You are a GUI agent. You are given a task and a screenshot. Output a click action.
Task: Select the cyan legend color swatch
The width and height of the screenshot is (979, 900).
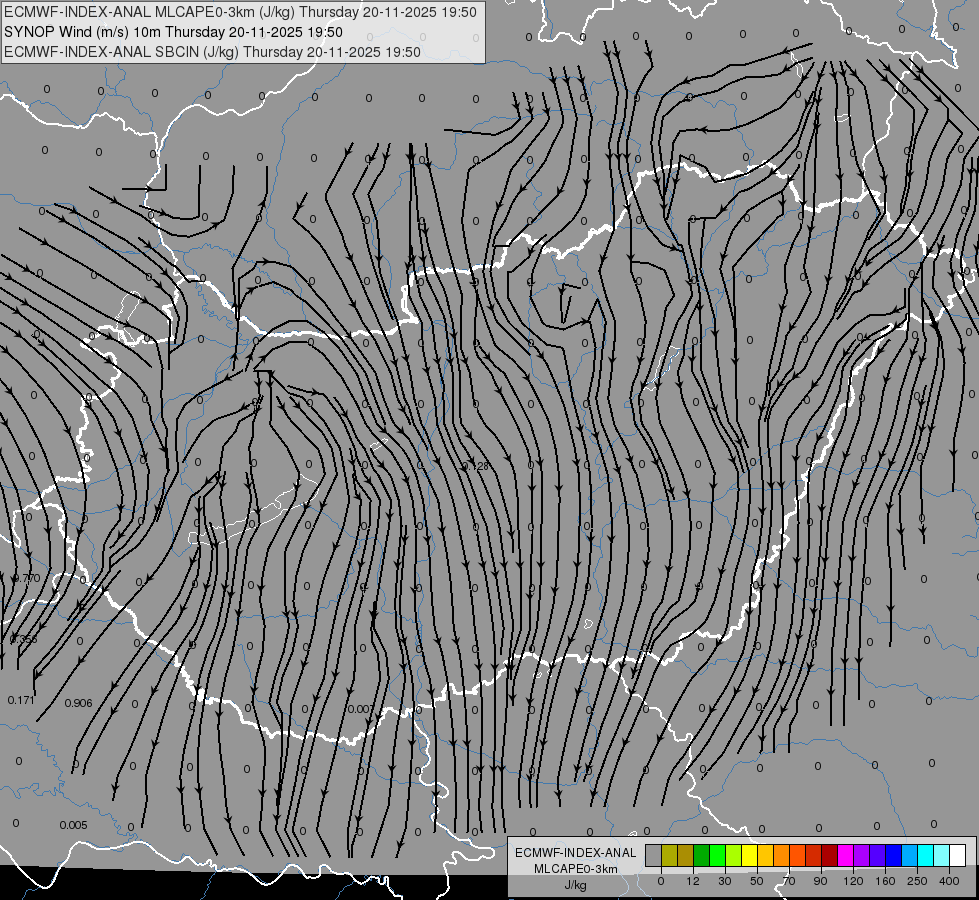click(925, 855)
